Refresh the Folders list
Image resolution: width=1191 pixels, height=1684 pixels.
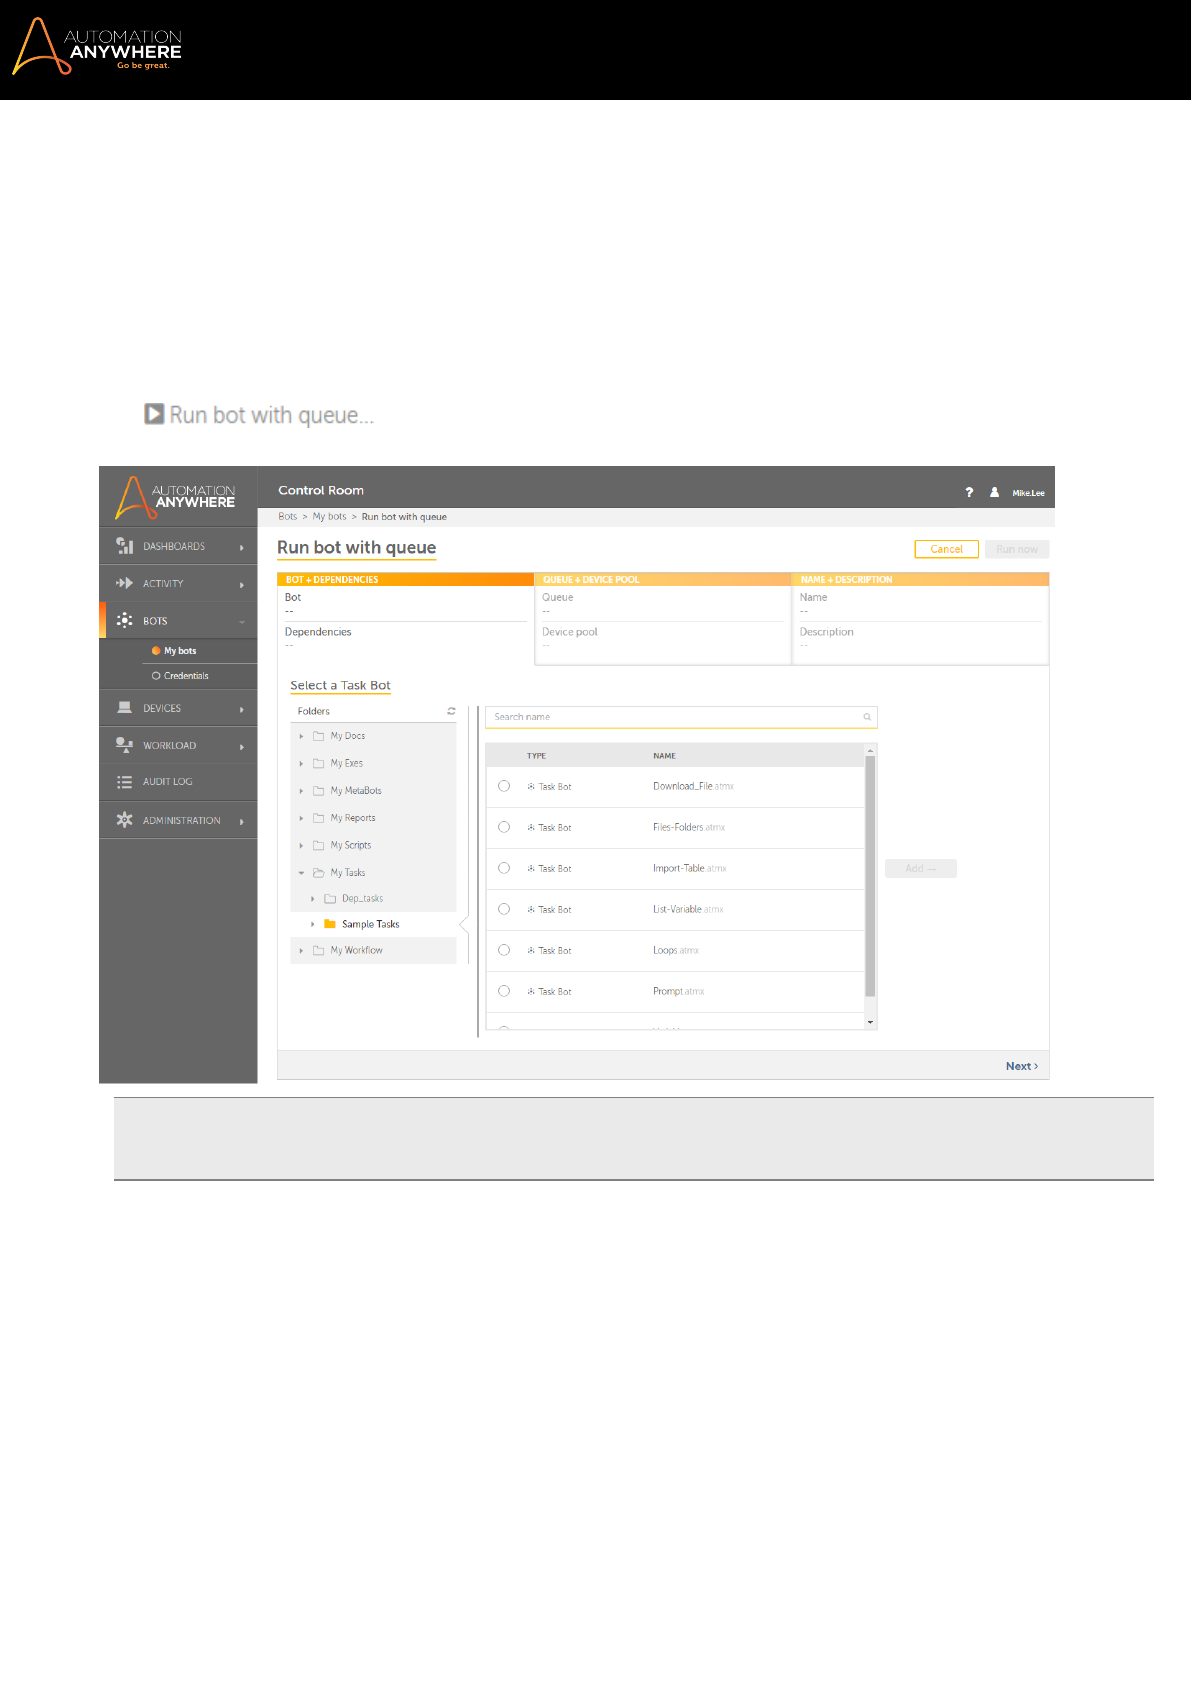click(x=451, y=711)
